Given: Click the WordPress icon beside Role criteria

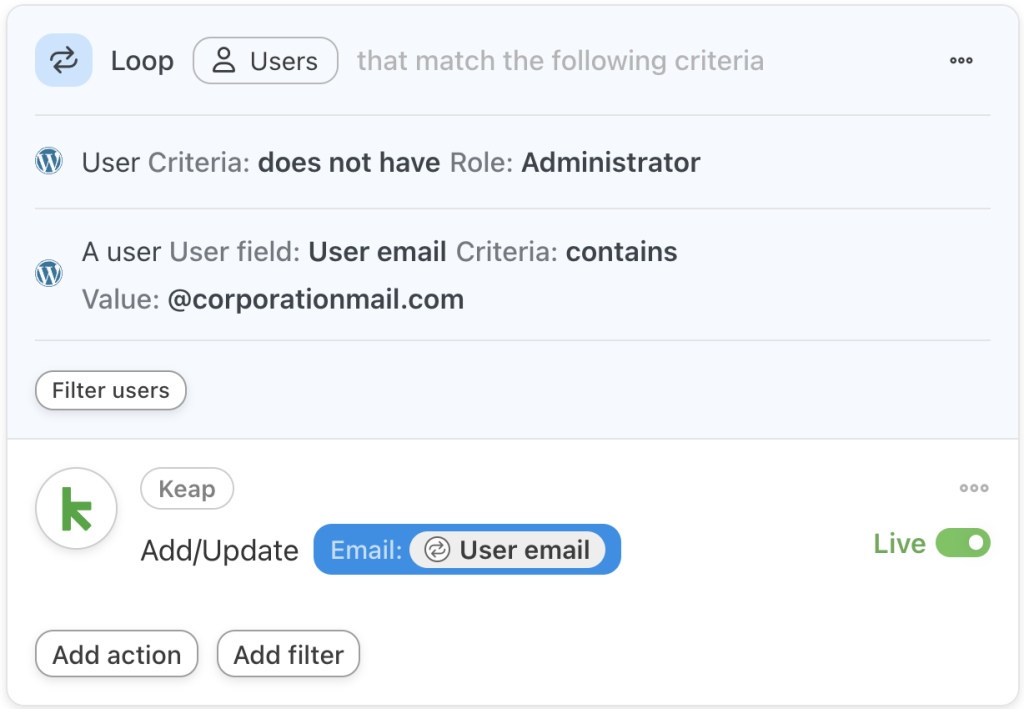Looking at the screenshot, I should (48, 160).
